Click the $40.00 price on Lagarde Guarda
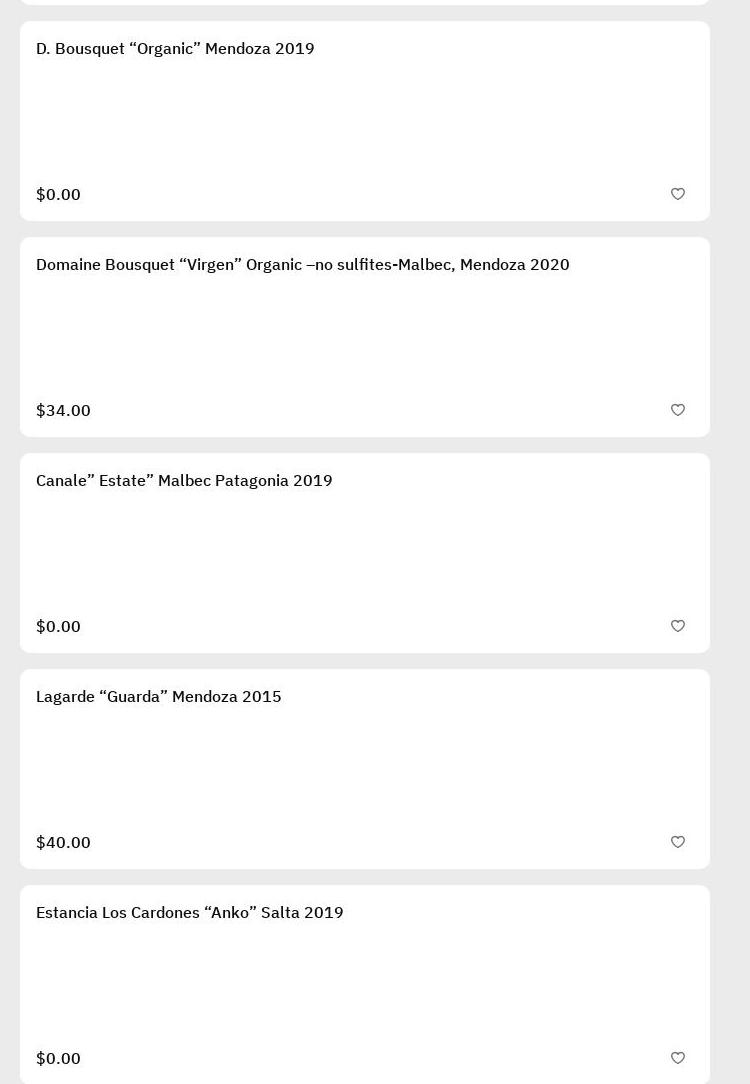Image resolution: width=750 pixels, height=1084 pixels. point(63,842)
